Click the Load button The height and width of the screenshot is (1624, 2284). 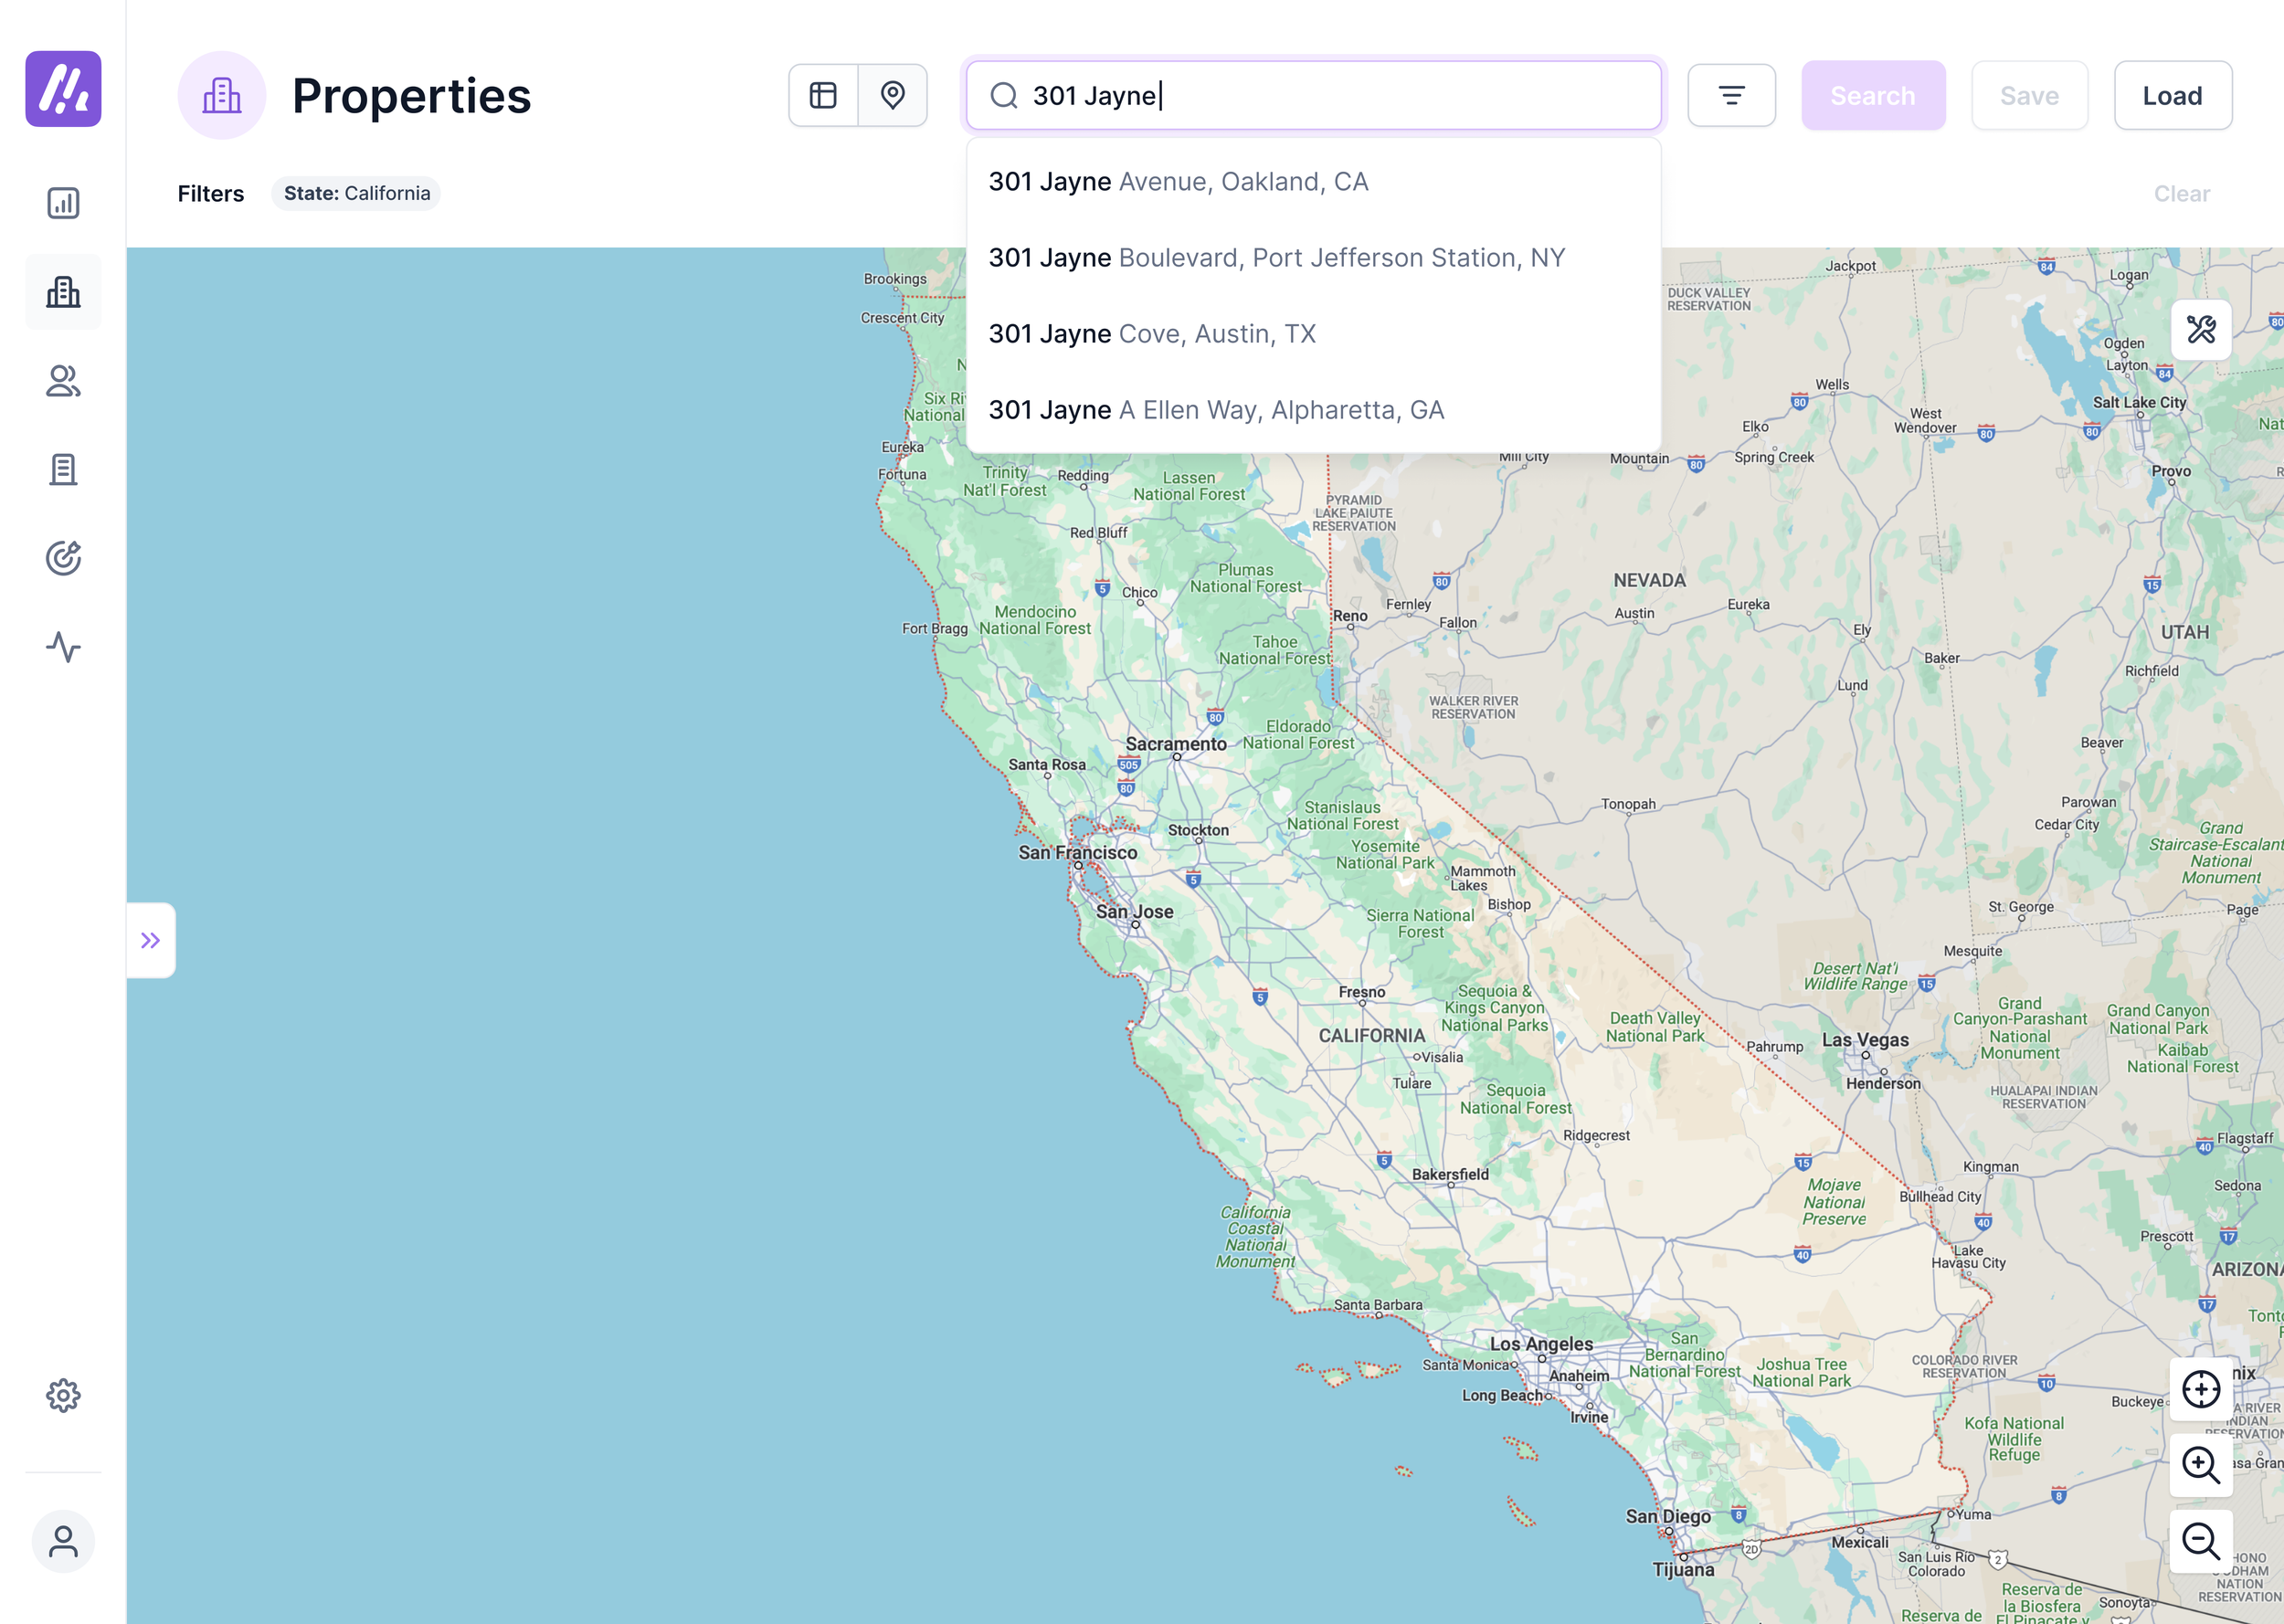2172,95
